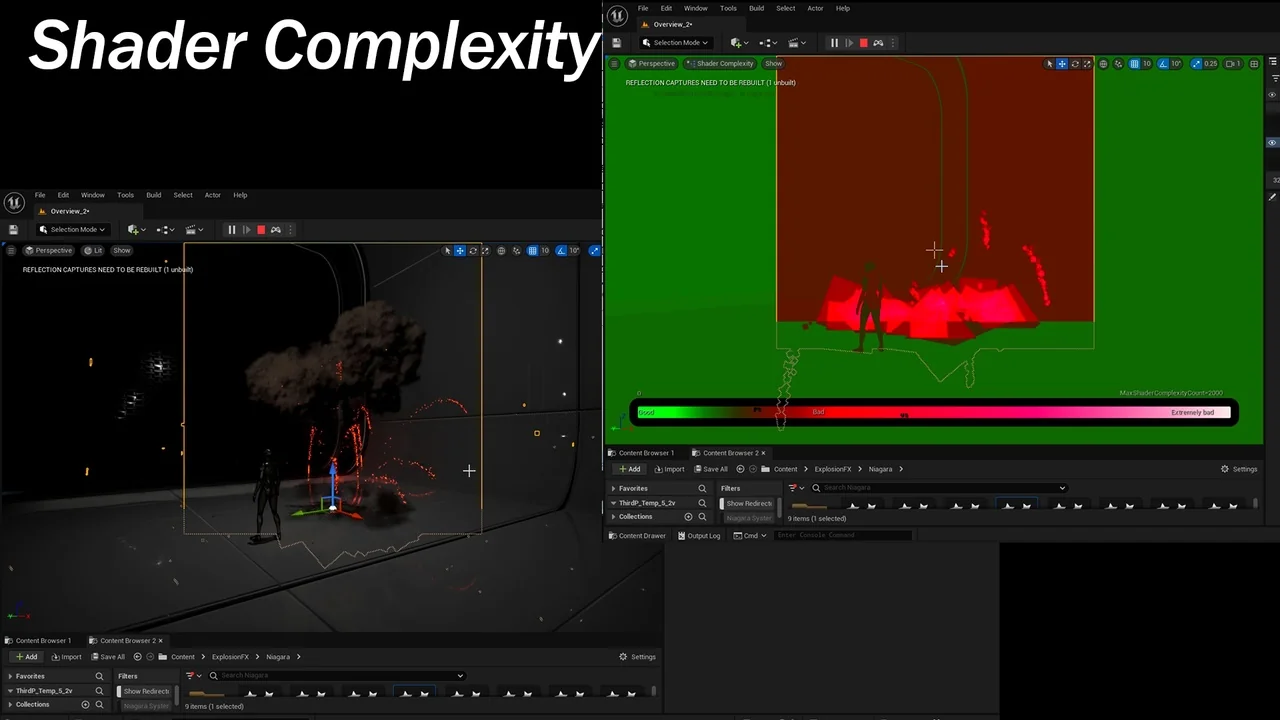
Task: Toggle grid snapping in the Shader Complexity viewport
Action: click(x=1134, y=64)
